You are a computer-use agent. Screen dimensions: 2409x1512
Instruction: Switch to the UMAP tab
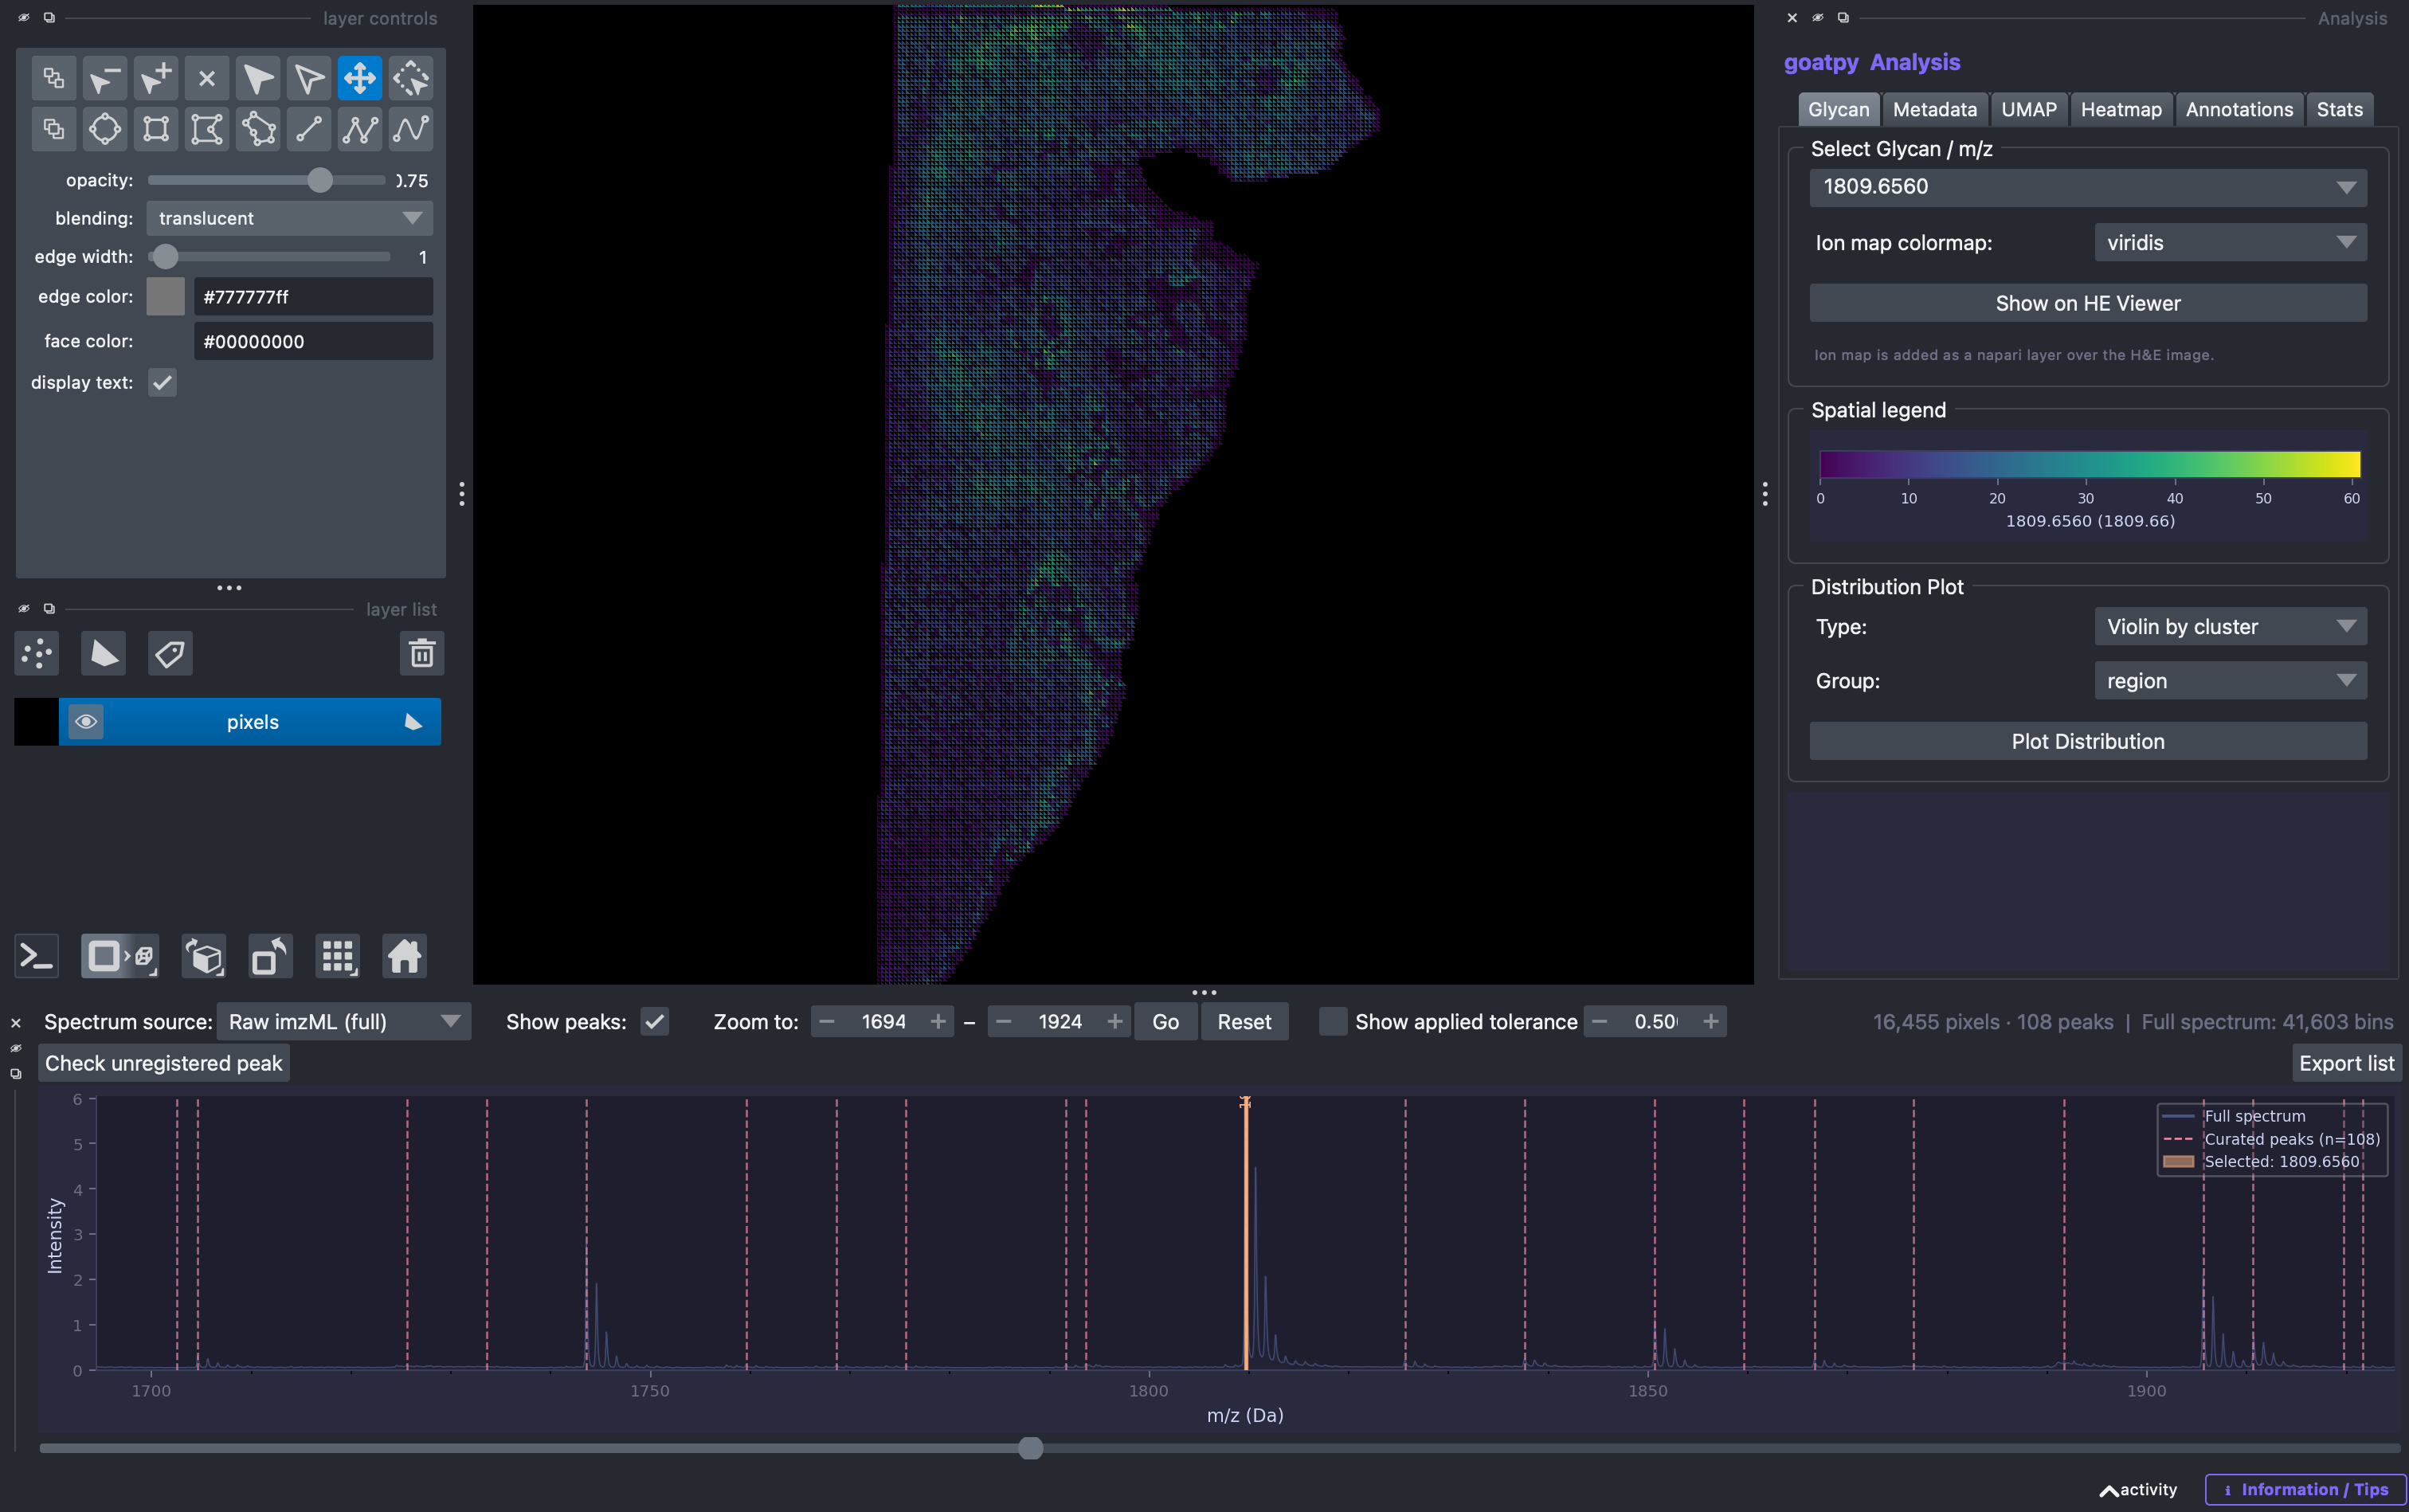[x=2028, y=110]
